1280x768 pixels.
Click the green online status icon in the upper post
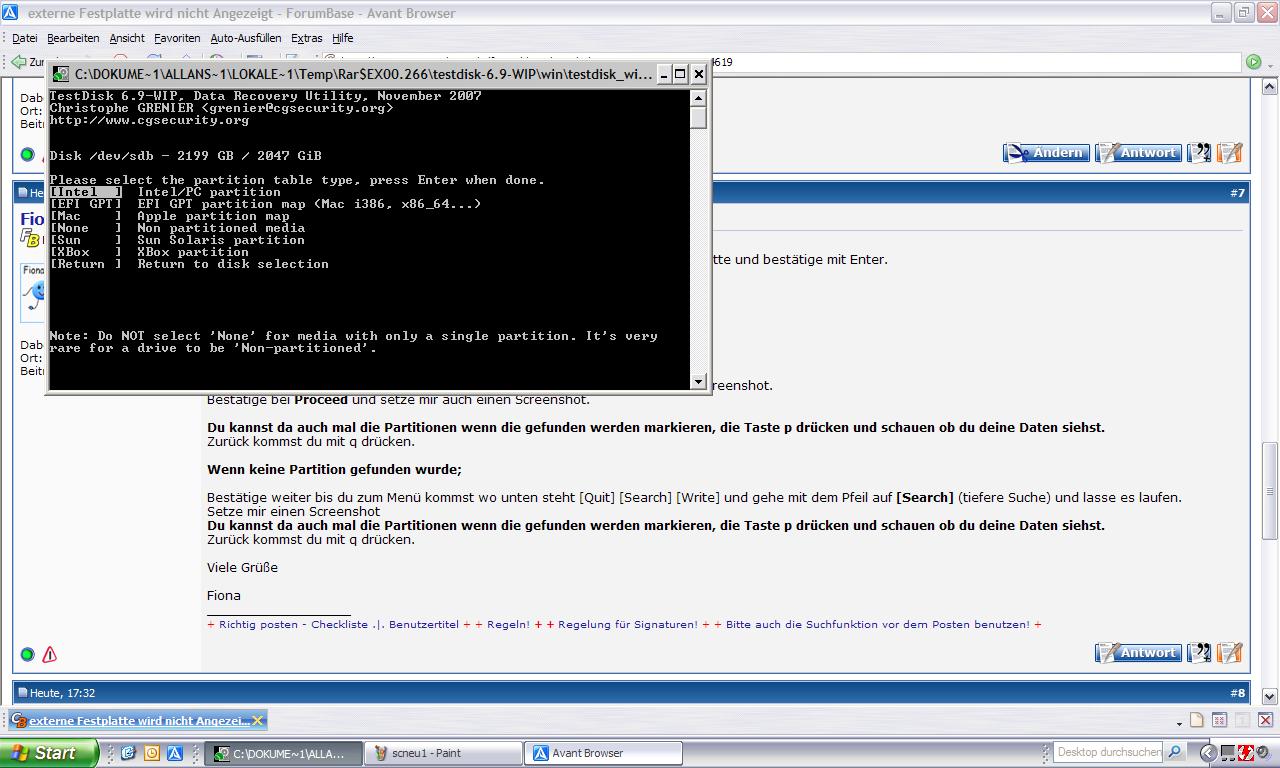[27, 155]
